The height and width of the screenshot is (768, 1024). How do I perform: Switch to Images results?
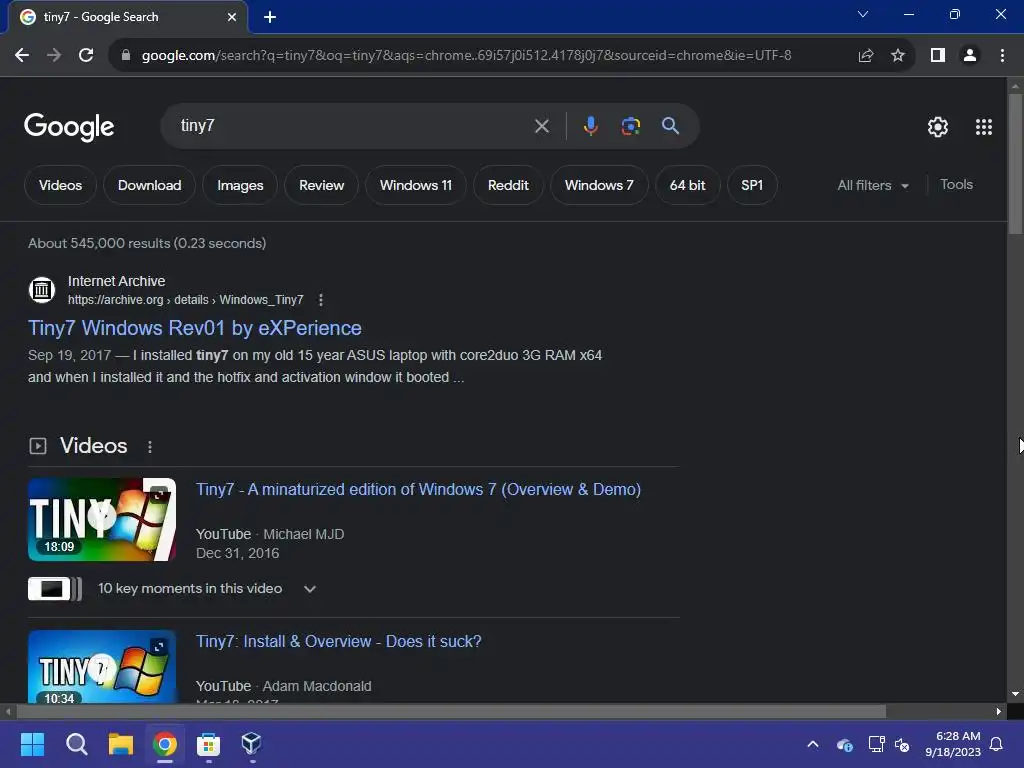[x=240, y=185]
